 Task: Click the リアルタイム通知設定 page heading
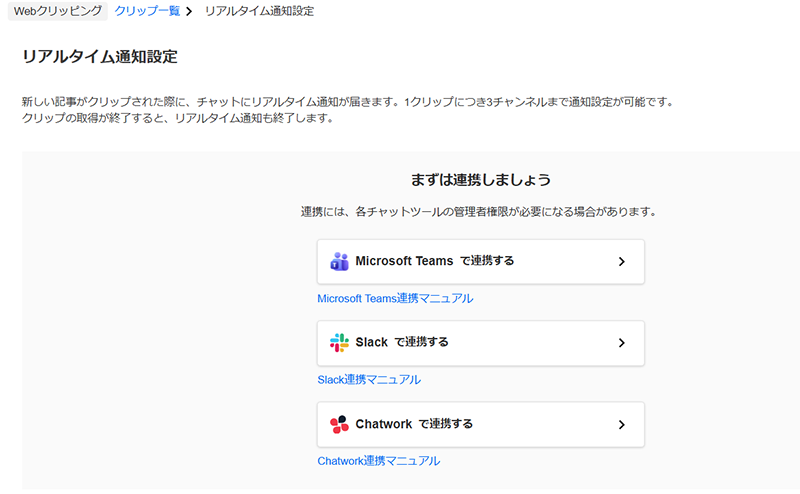coord(99,57)
